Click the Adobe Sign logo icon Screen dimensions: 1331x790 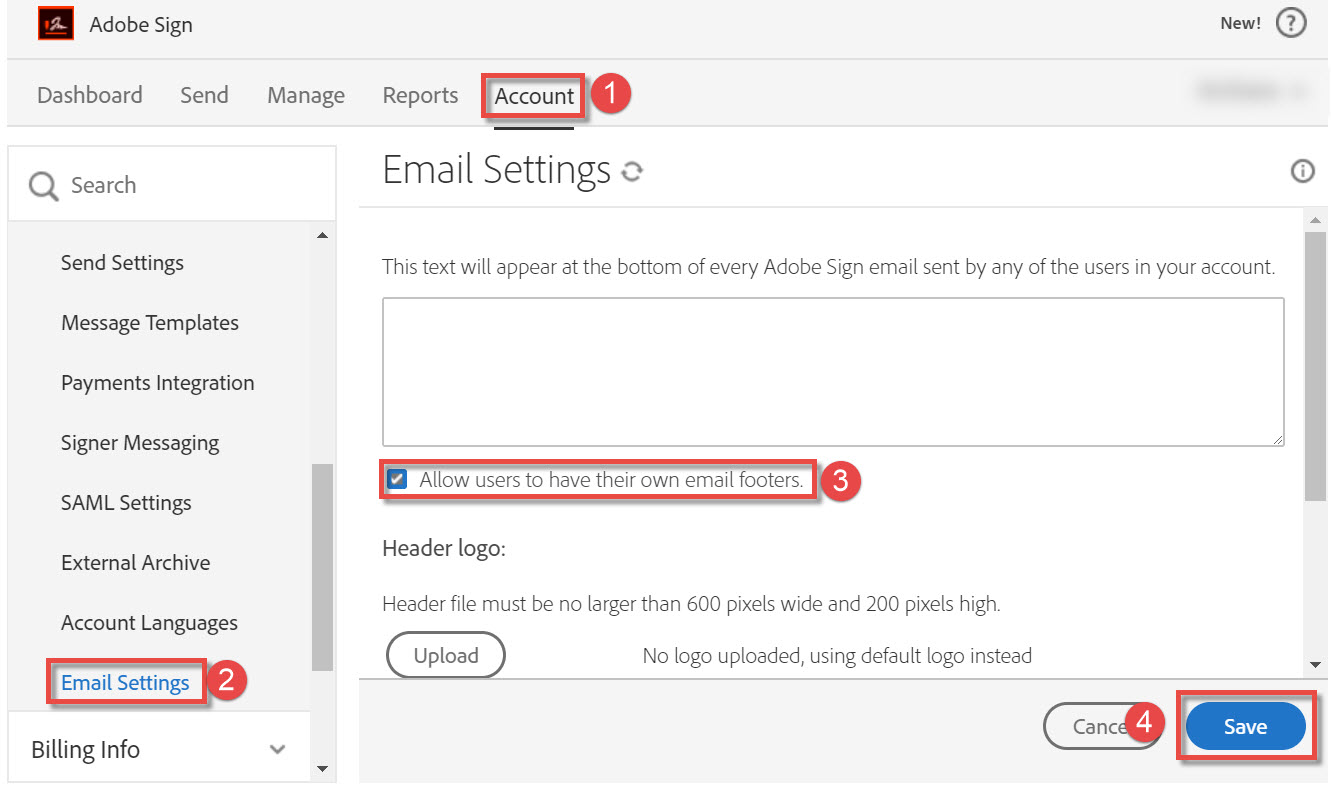pos(56,24)
